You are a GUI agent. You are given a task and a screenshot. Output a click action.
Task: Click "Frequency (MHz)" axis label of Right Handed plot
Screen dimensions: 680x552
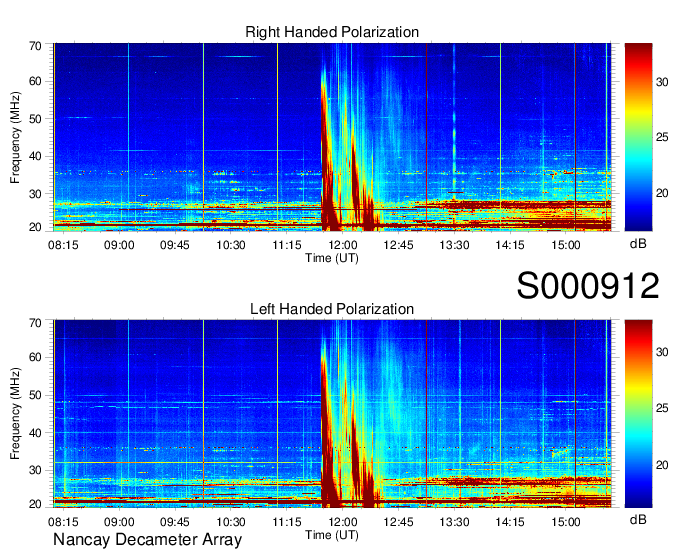tap(15, 137)
